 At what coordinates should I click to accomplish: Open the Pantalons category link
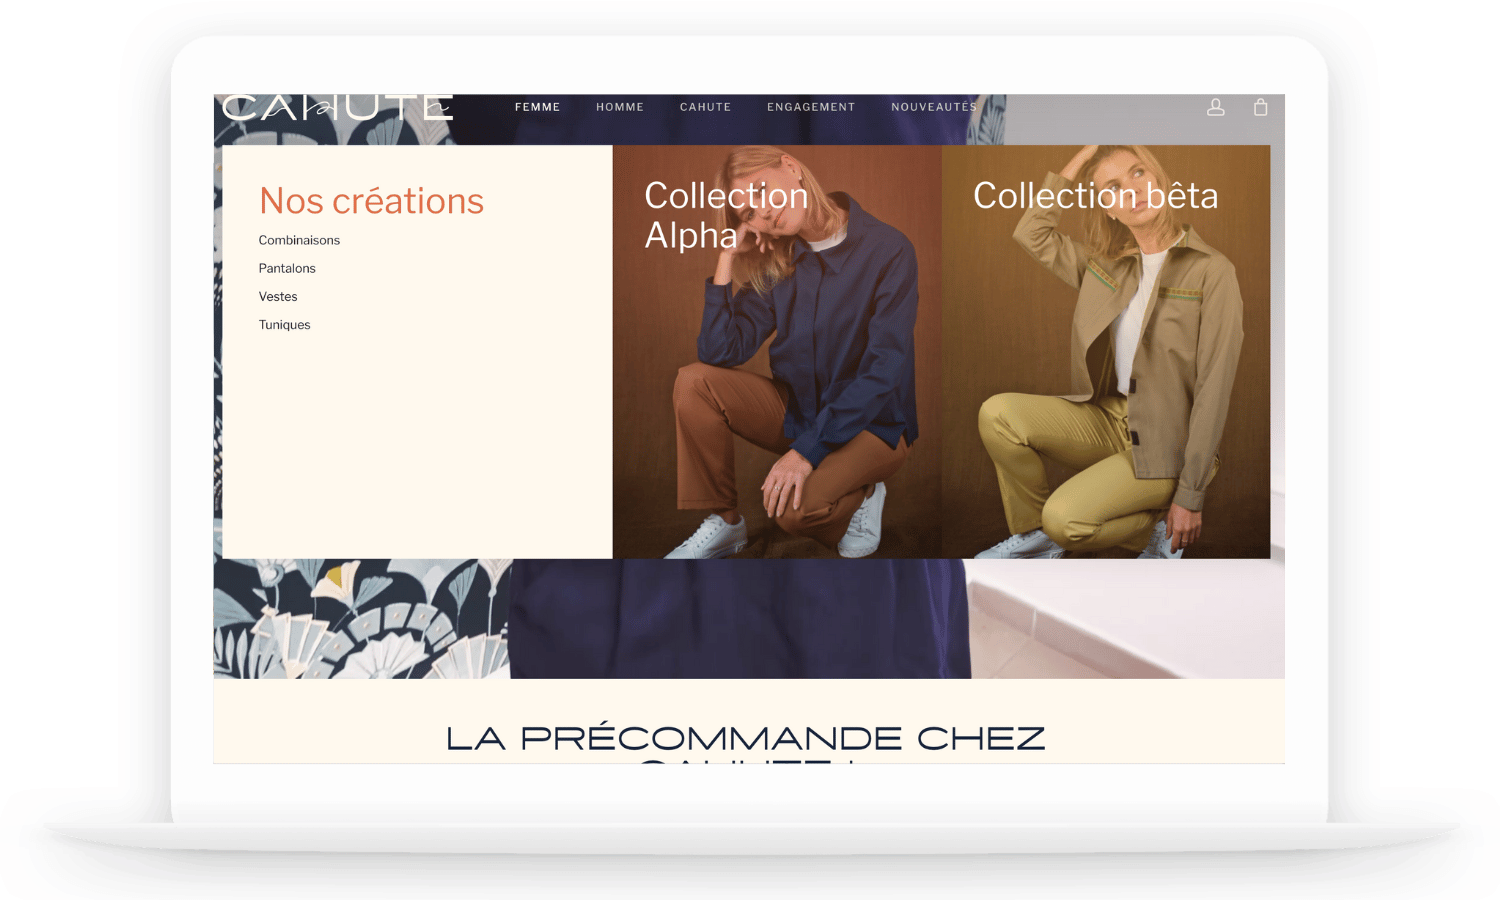coord(287,268)
